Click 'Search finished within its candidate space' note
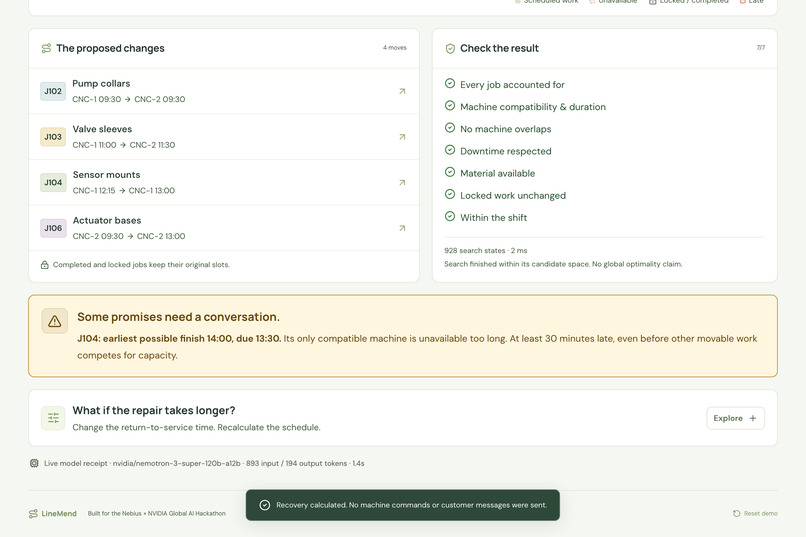The image size is (806, 537). pos(563,264)
